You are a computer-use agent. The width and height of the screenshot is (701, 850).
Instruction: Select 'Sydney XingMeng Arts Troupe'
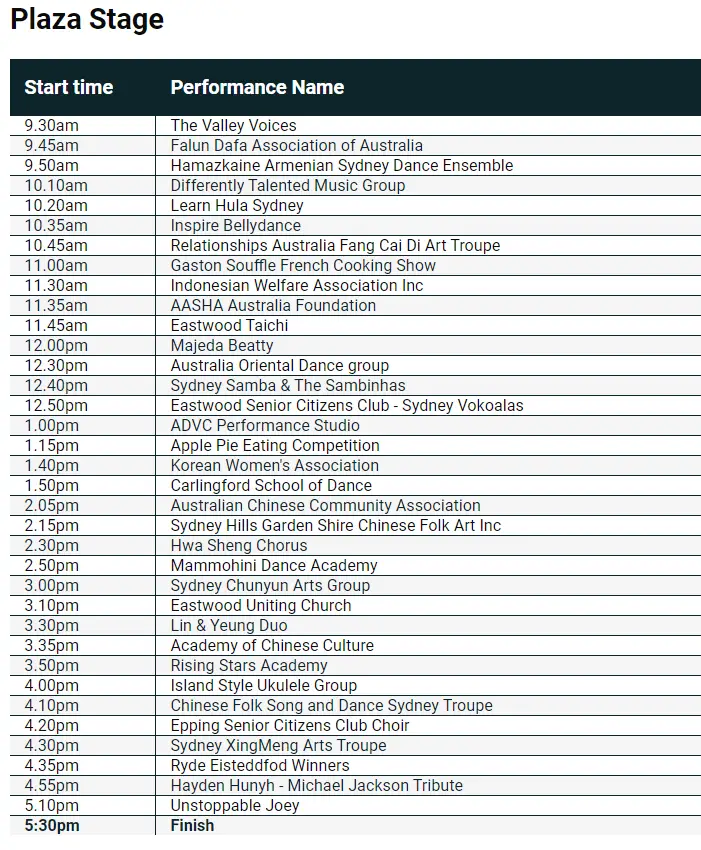pos(279,746)
